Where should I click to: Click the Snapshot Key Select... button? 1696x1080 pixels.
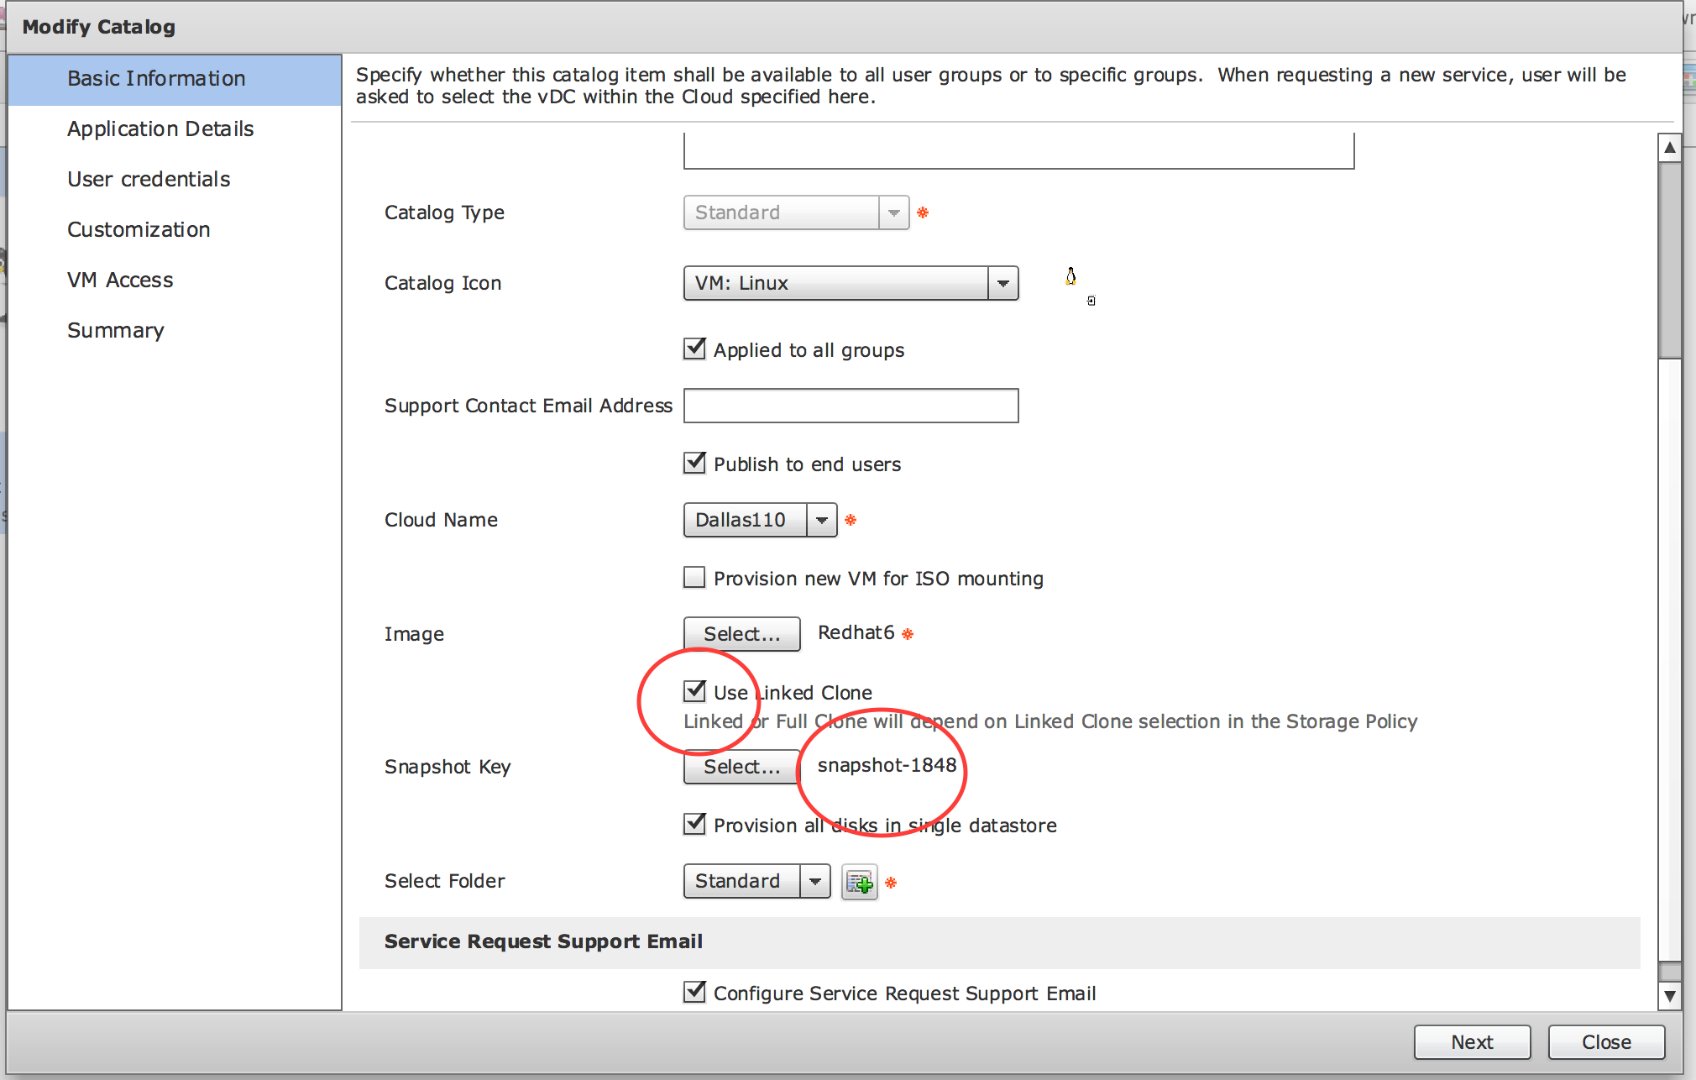click(741, 767)
